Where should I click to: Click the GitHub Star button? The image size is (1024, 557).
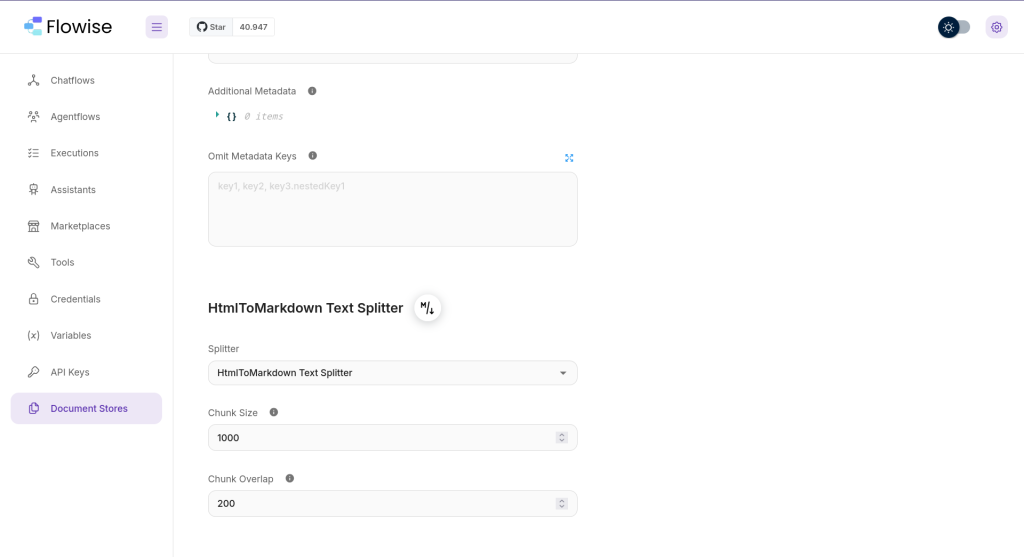pos(212,27)
